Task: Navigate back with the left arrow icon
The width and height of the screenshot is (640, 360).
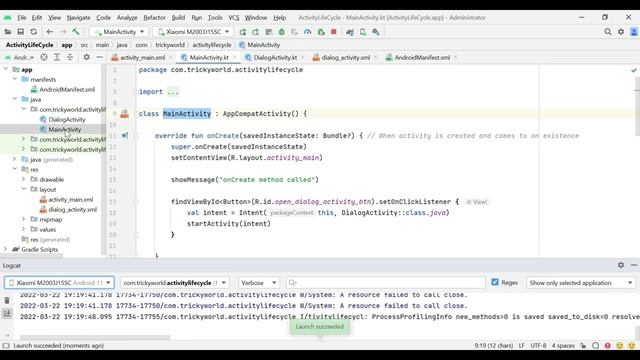Action: (50, 32)
